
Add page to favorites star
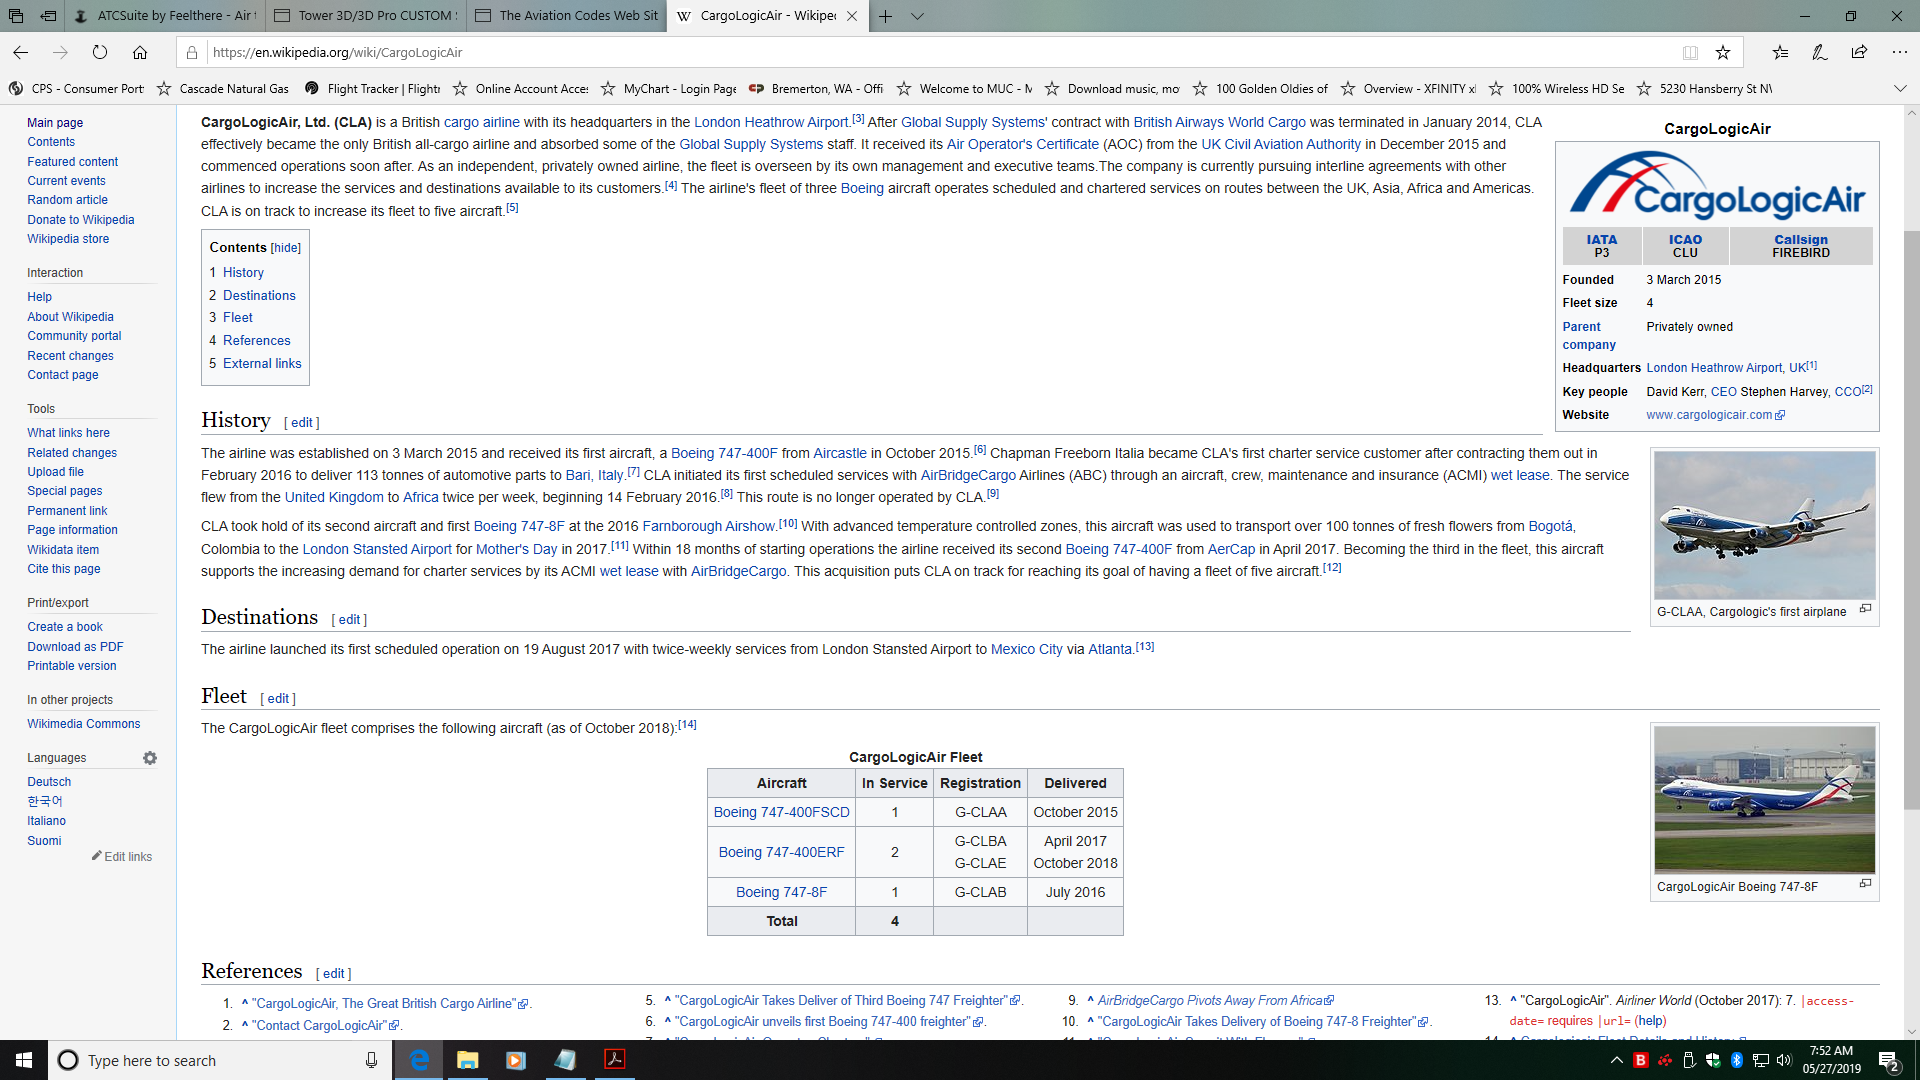1722,52
